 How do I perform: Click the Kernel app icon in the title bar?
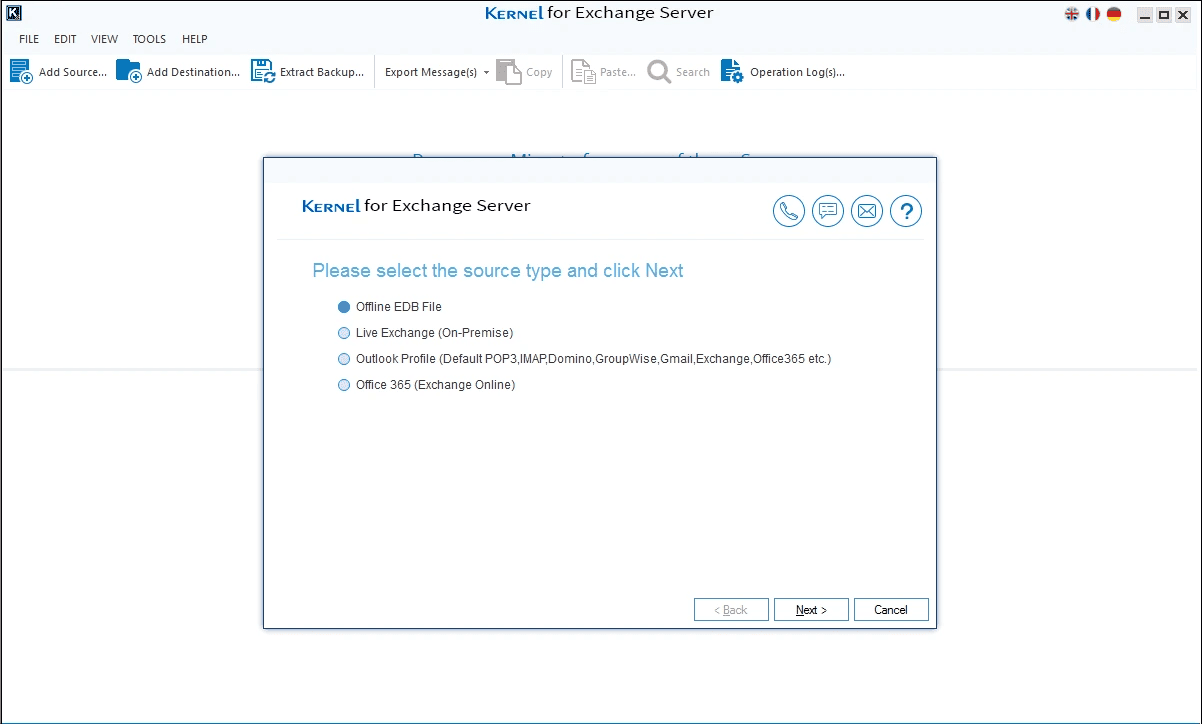click(14, 14)
